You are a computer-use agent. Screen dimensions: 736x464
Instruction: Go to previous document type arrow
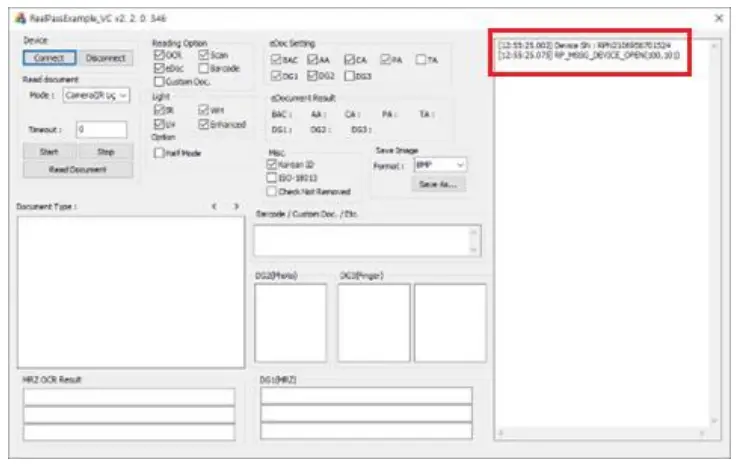click(214, 206)
